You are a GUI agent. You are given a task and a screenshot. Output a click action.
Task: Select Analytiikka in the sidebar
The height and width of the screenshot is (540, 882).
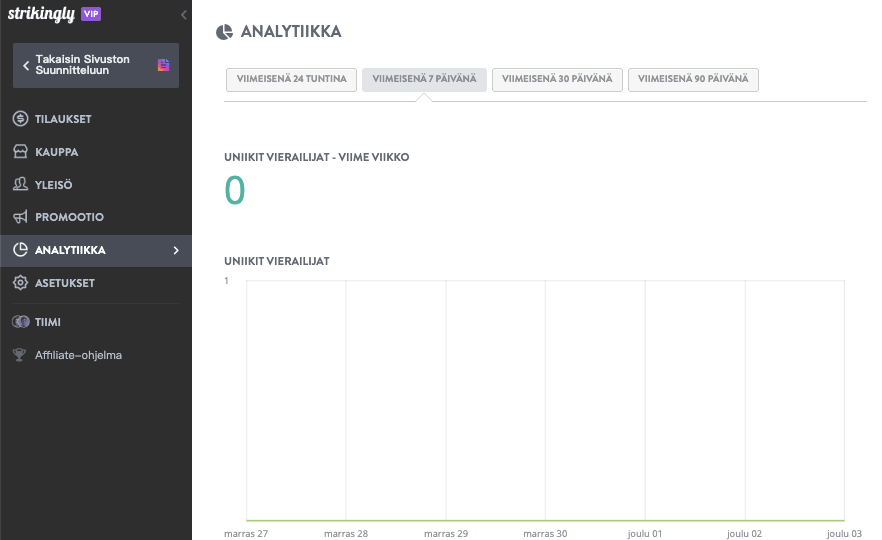[x=96, y=250]
